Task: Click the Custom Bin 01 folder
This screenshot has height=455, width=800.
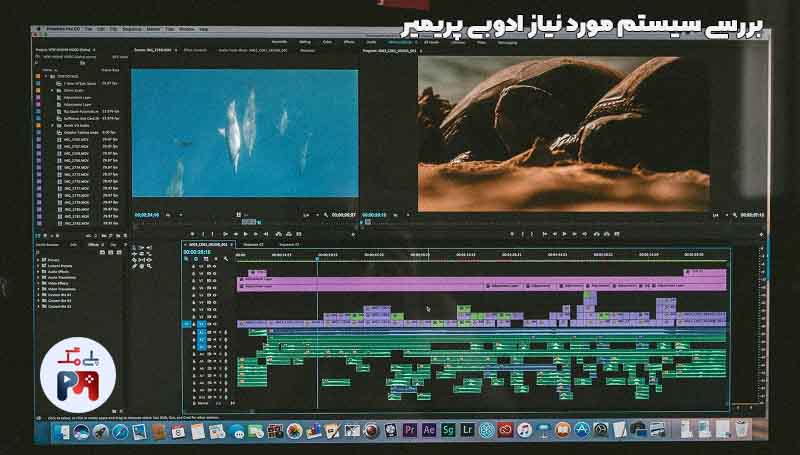Action: tap(60, 295)
